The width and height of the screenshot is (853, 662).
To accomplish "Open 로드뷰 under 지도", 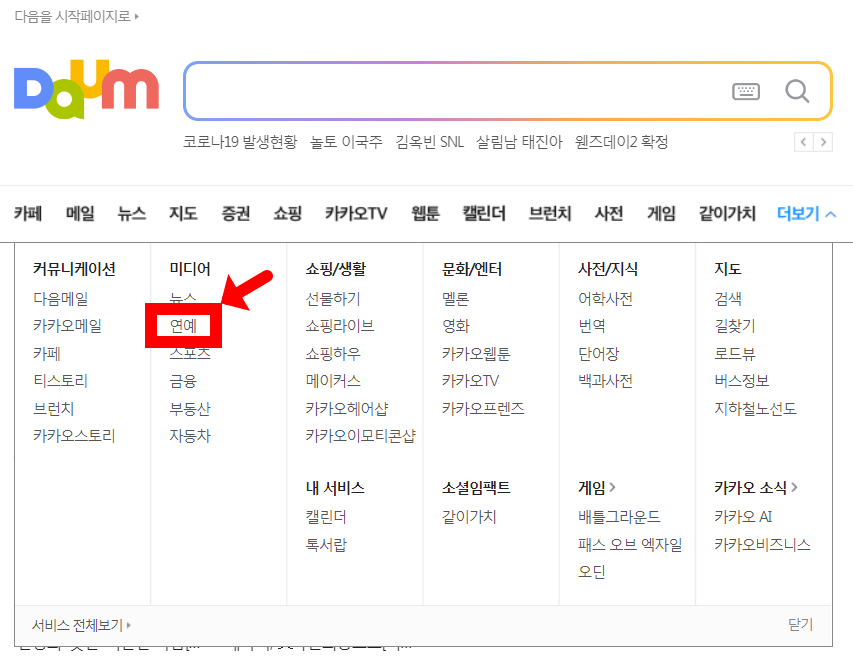I will 735,354.
